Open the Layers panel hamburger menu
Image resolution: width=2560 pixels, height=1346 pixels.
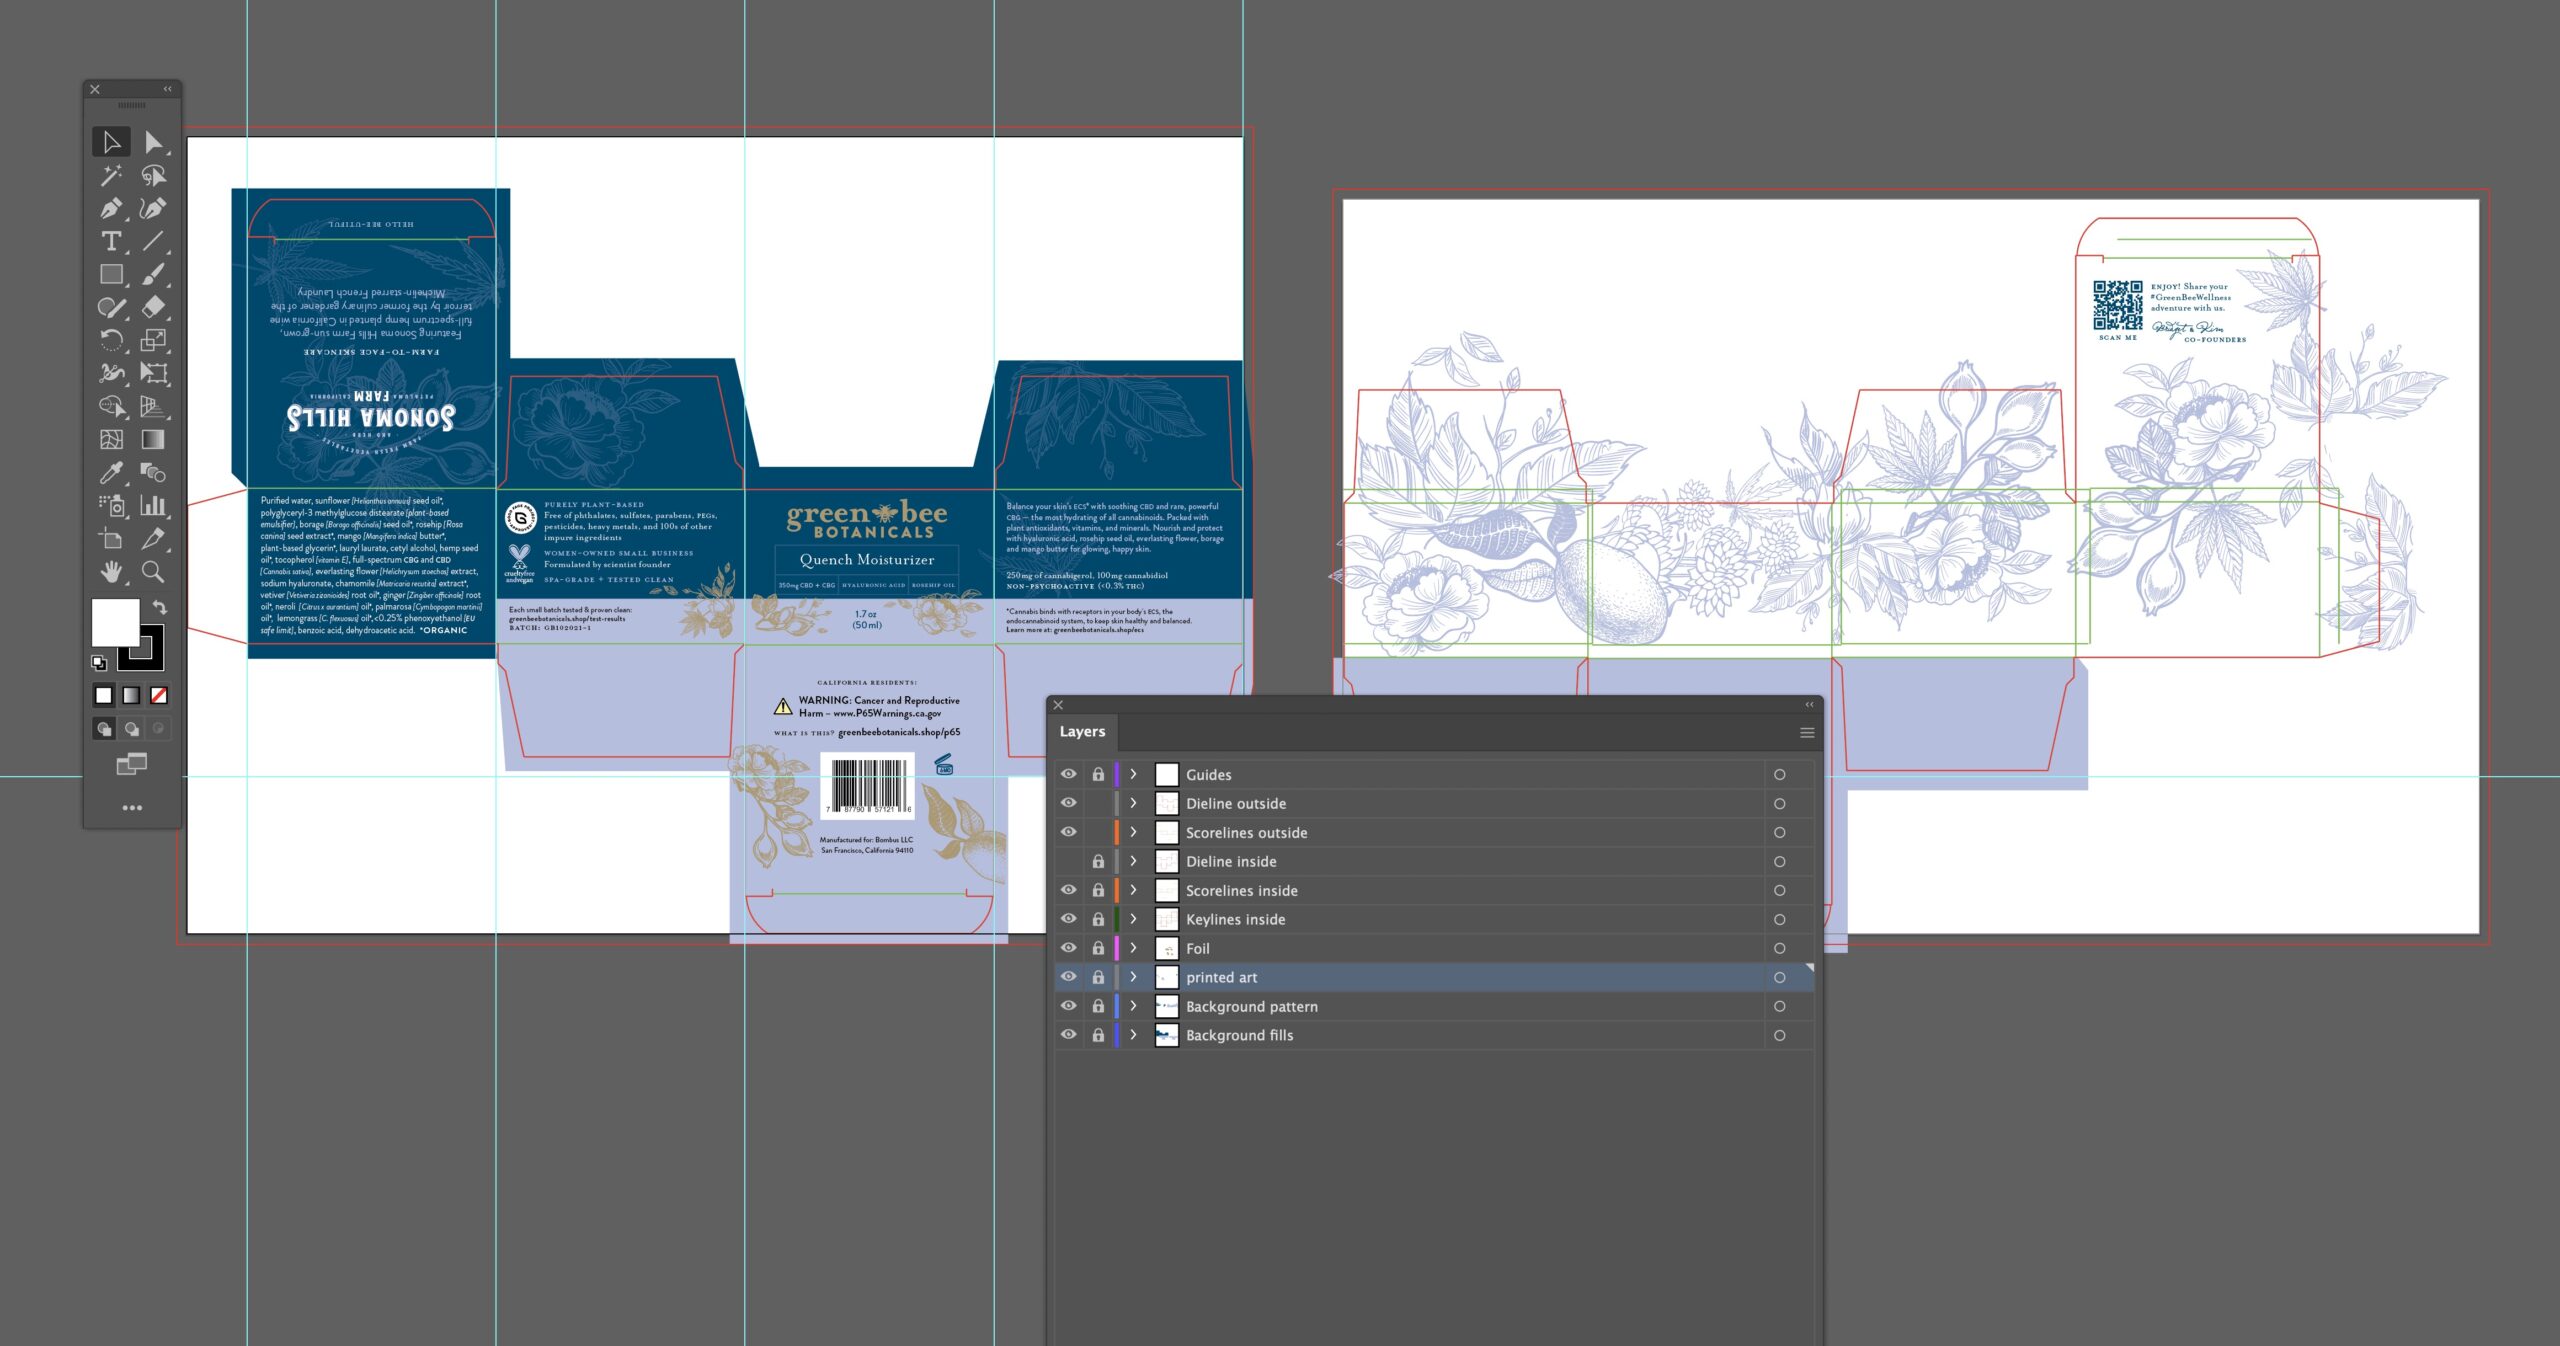click(1807, 733)
